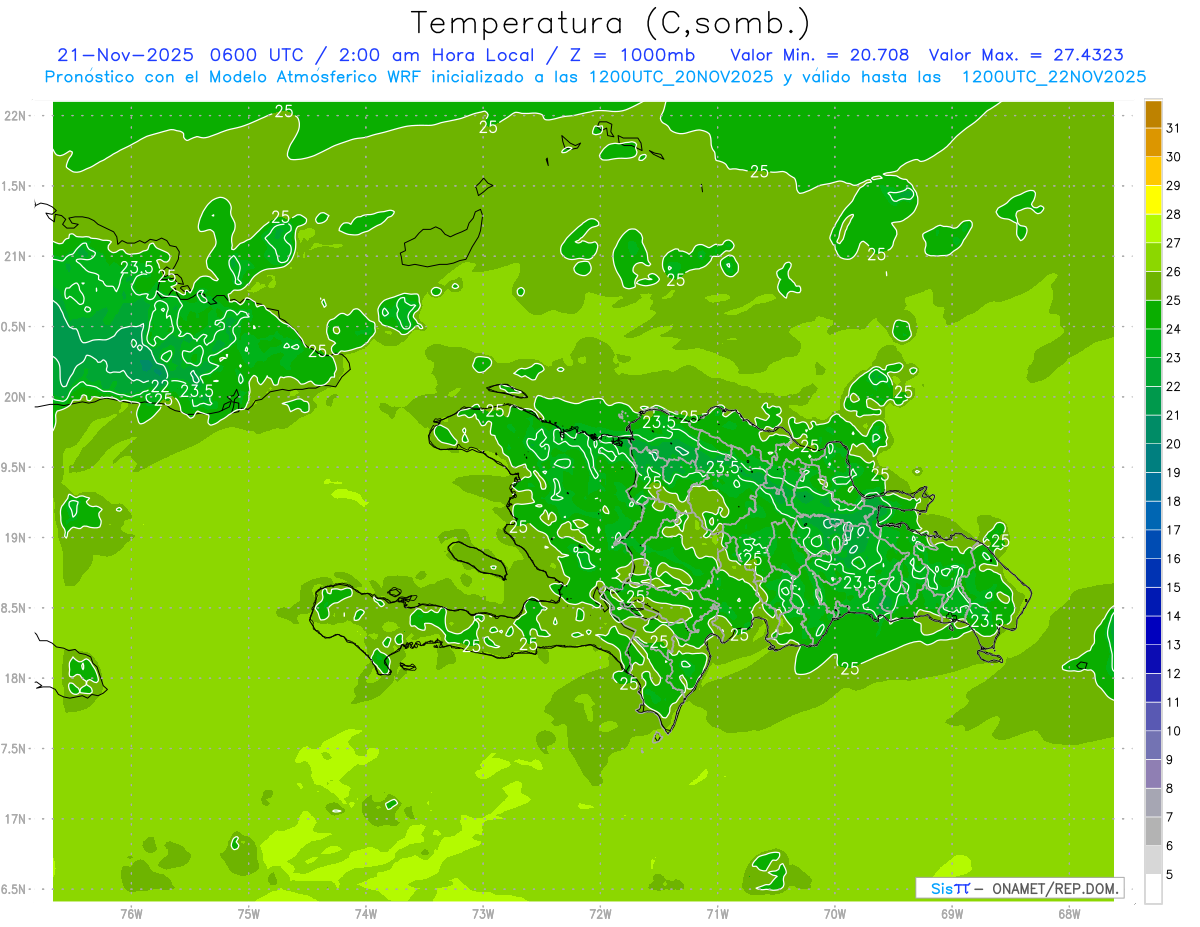
Task: Click the legend value '27'
Action: 1174,243
